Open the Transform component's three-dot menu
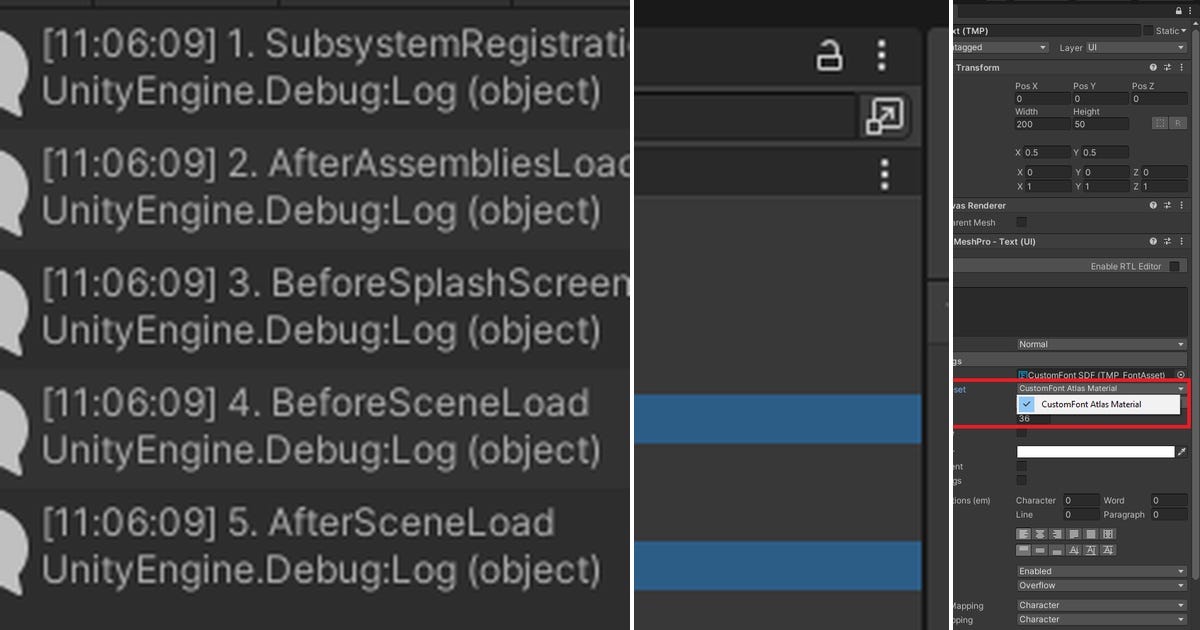 (1181, 67)
